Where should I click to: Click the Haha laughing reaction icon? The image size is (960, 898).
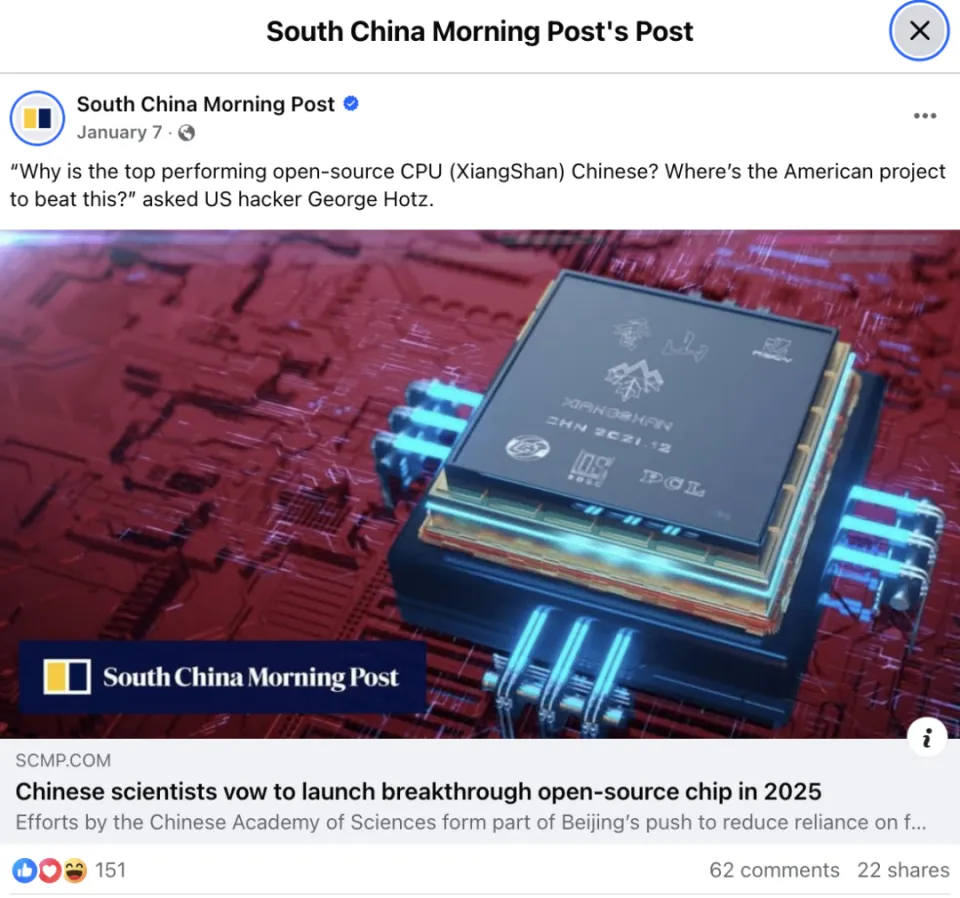click(x=75, y=870)
